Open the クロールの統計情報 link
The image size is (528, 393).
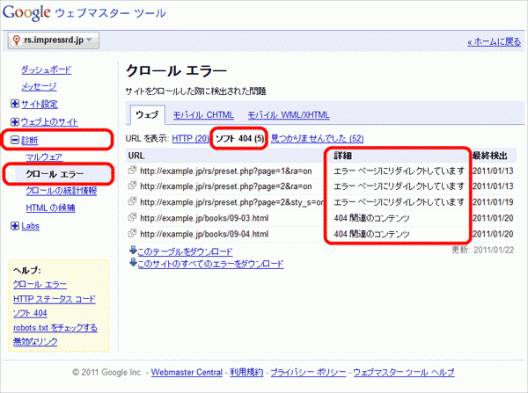pyautogui.click(x=61, y=191)
